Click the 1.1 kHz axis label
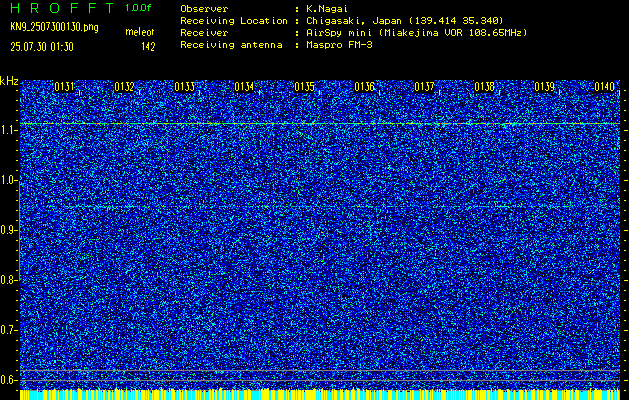This screenshot has width=629, height=400. 8,130
